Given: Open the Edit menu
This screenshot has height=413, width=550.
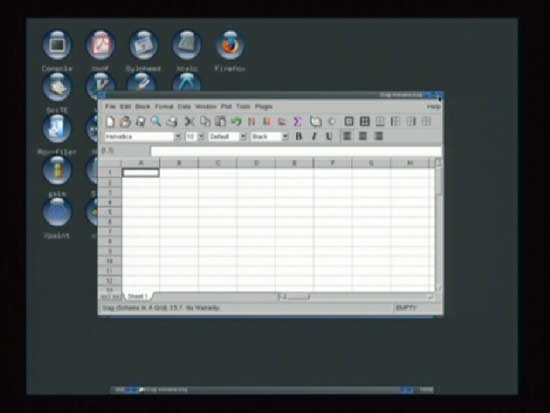Looking at the screenshot, I should [x=125, y=106].
